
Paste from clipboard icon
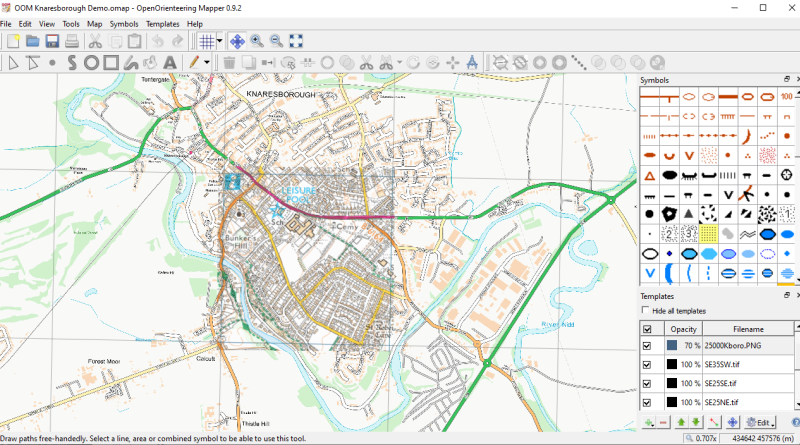pos(135,41)
